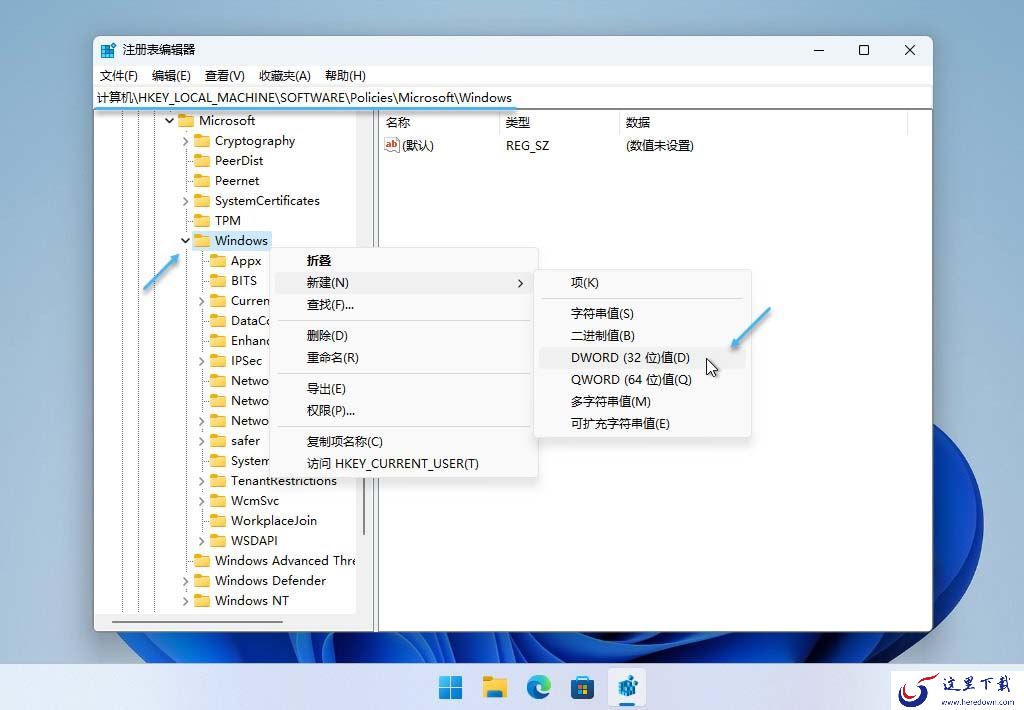Open the 收藏夹(A) menu
This screenshot has height=710, width=1024.
[285, 76]
